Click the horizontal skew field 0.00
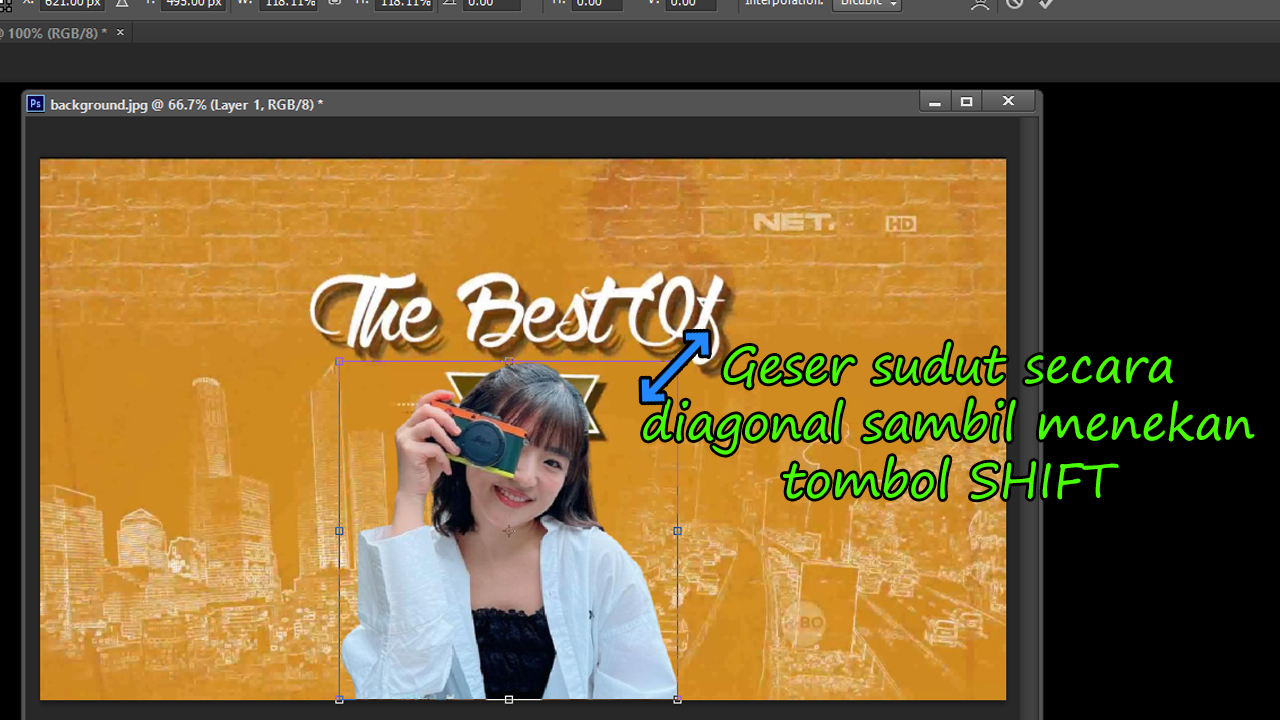The width and height of the screenshot is (1280, 720). coord(596,4)
